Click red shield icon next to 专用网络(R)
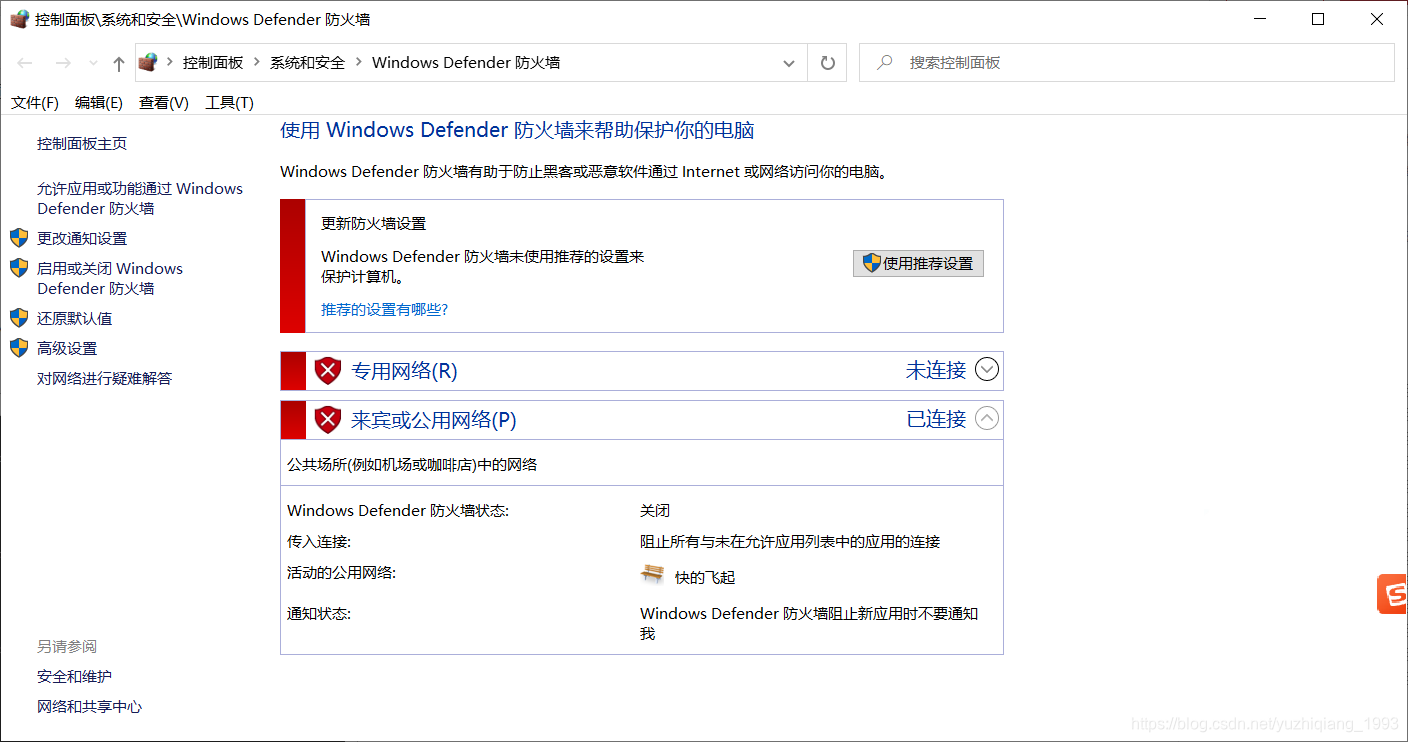The width and height of the screenshot is (1408, 742). (x=328, y=371)
